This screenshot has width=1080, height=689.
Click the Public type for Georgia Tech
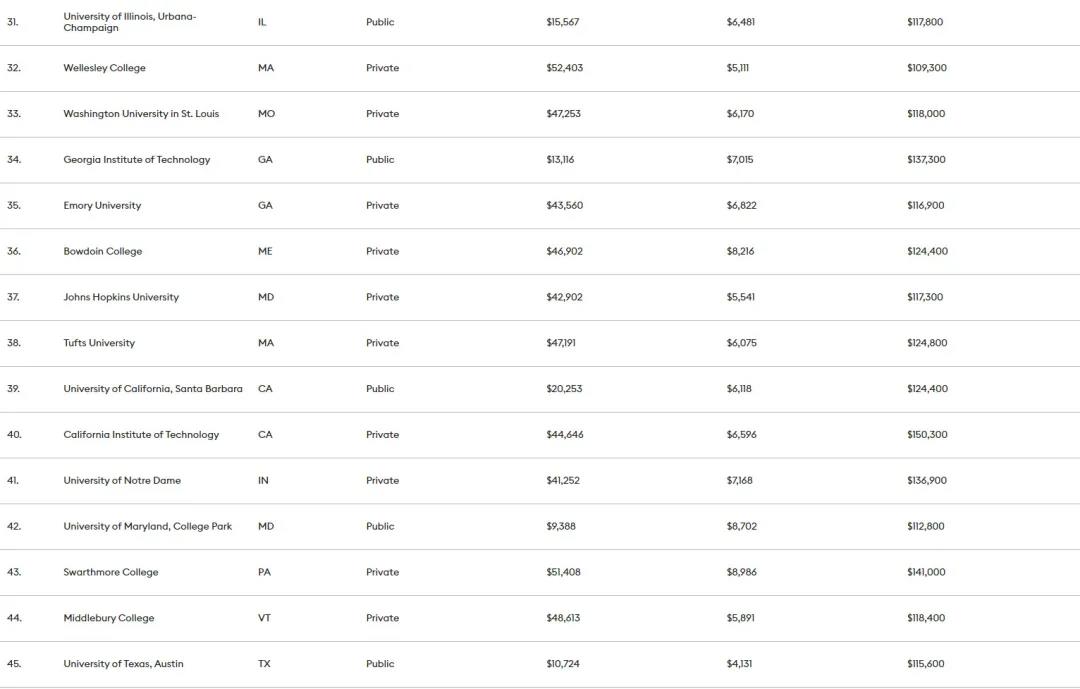(380, 160)
